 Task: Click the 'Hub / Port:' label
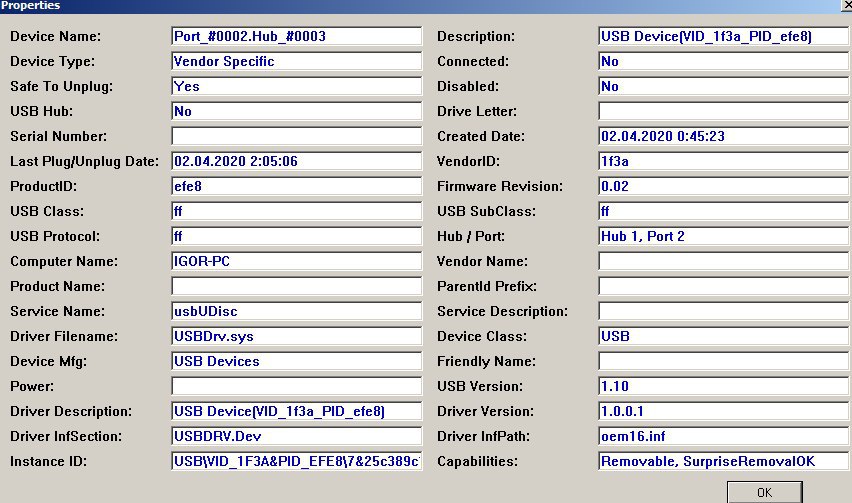point(471,236)
